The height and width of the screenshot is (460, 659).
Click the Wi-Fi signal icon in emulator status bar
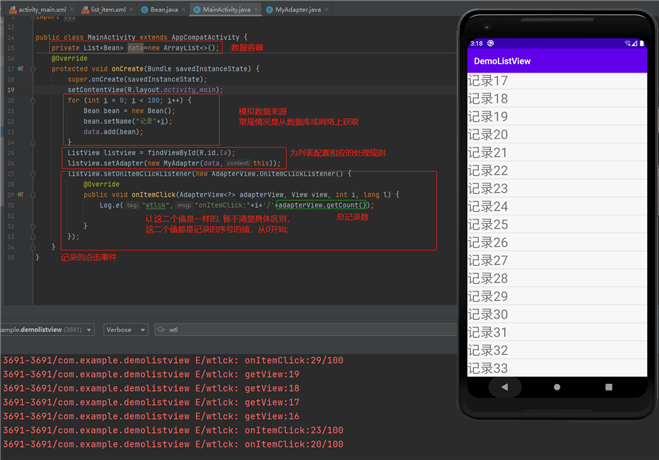pos(628,43)
